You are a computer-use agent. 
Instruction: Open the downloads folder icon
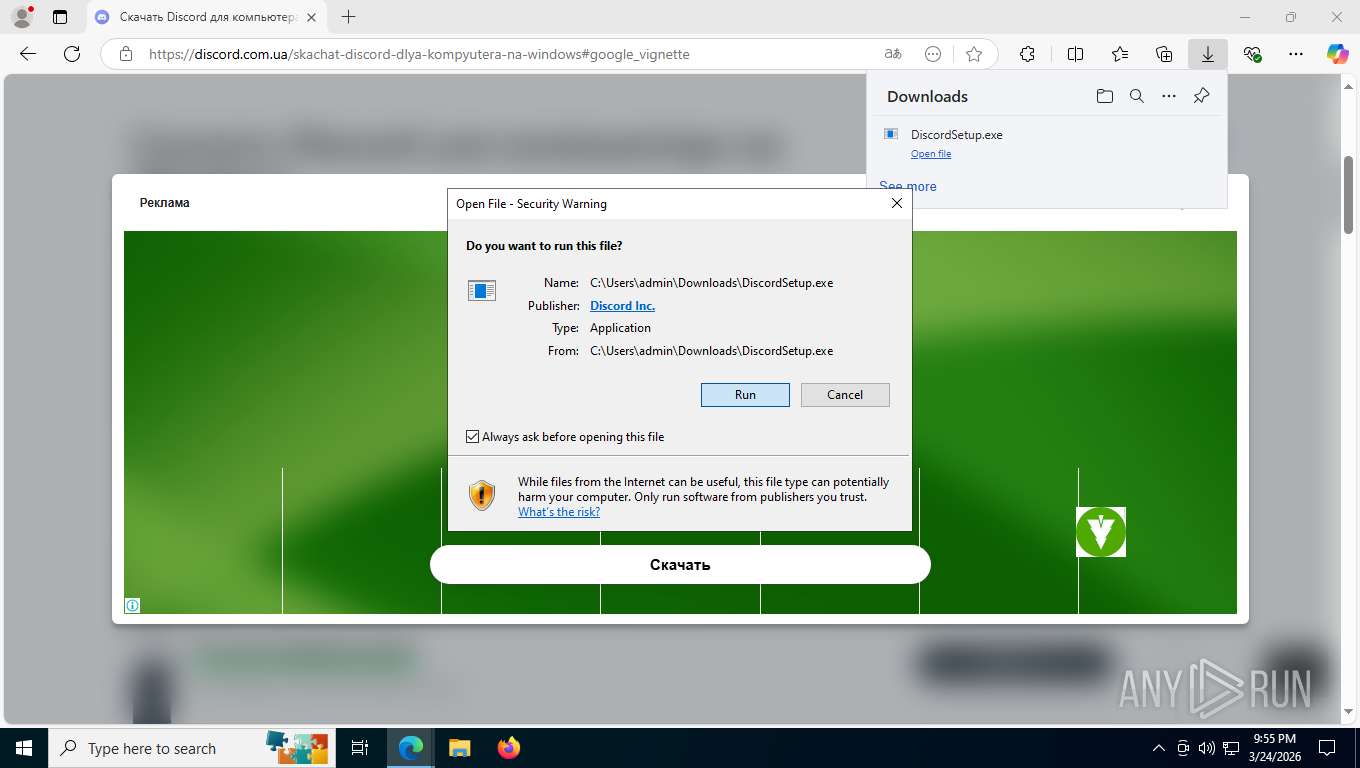[1104, 96]
